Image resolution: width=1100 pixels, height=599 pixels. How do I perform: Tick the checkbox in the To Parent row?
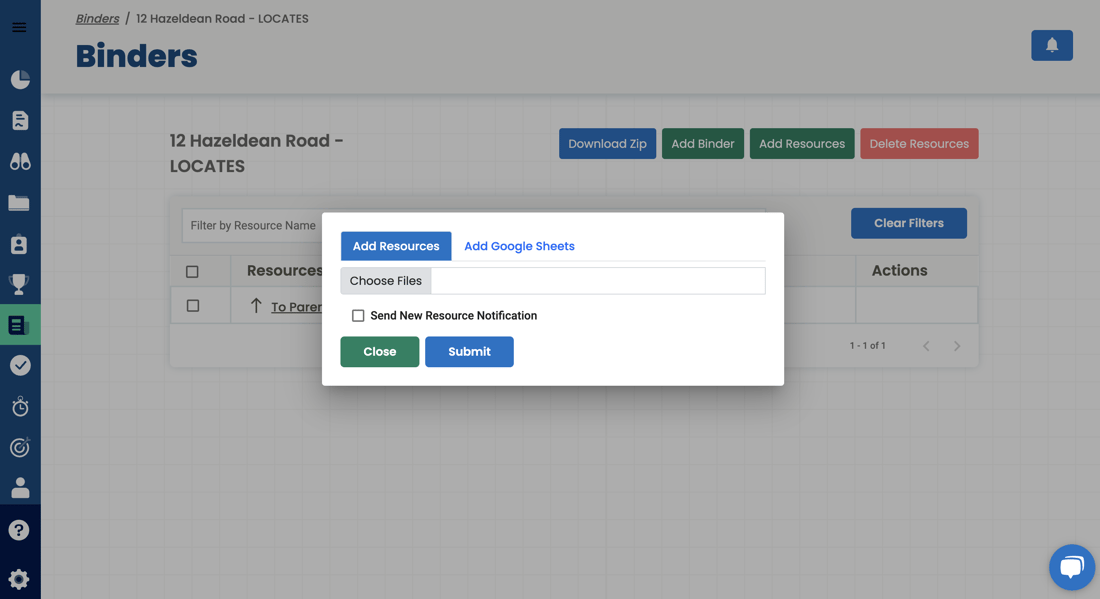(x=193, y=306)
